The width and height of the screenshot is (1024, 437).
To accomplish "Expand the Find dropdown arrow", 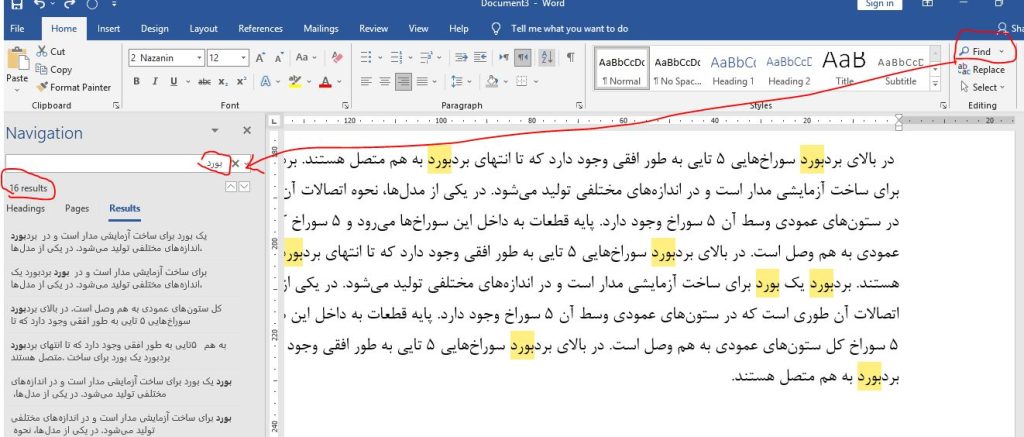I will pos(1002,50).
